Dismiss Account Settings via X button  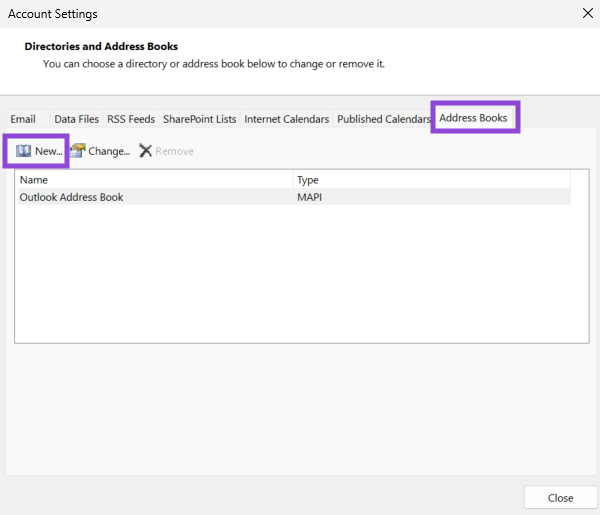587,13
